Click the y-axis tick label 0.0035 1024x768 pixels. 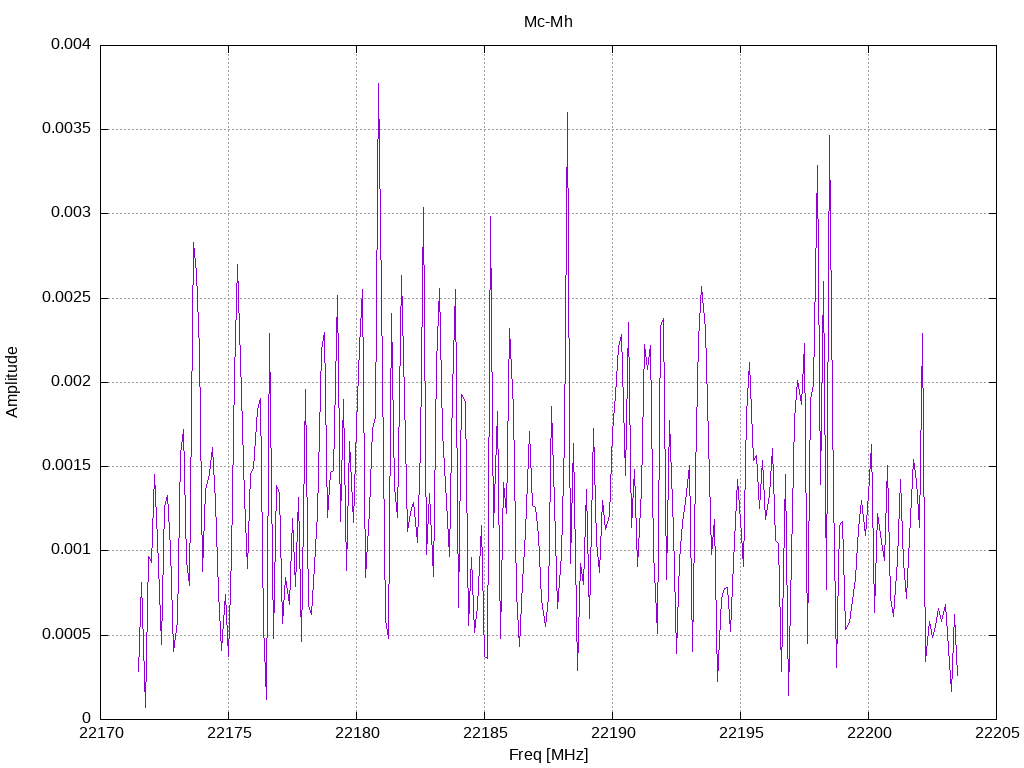click(x=66, y=128)
